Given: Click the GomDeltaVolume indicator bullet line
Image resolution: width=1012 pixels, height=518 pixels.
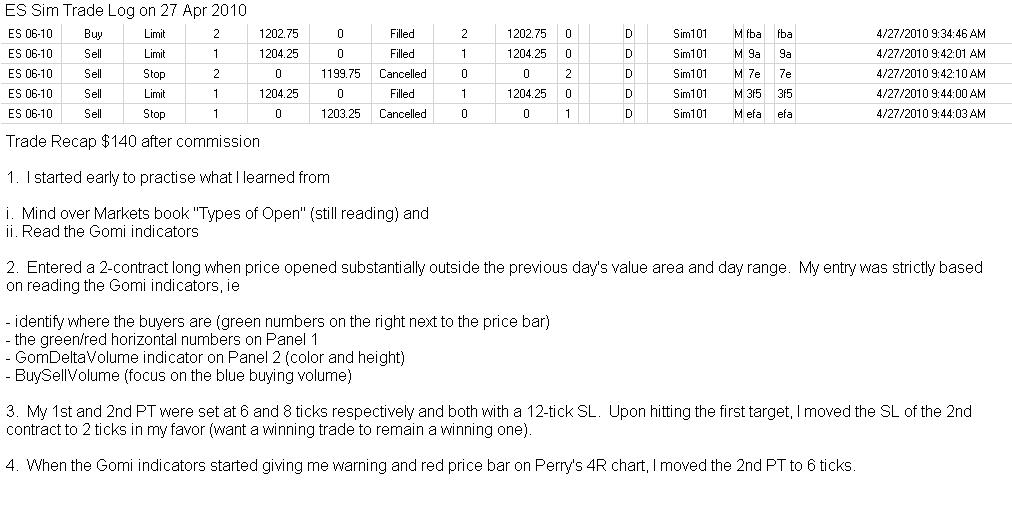Looking at the screenshot, I should click(205, 357).
